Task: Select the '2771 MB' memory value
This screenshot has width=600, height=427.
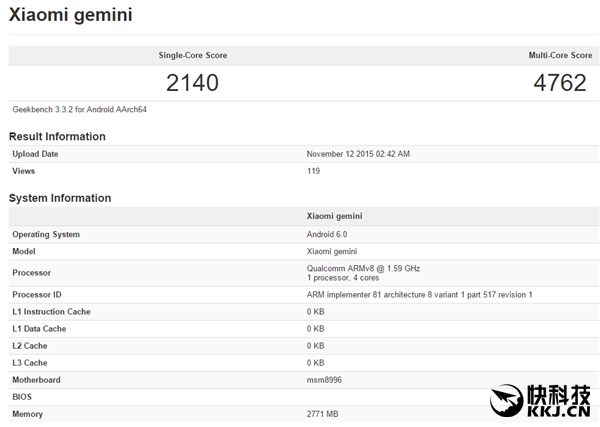Action: coord(322,414)
